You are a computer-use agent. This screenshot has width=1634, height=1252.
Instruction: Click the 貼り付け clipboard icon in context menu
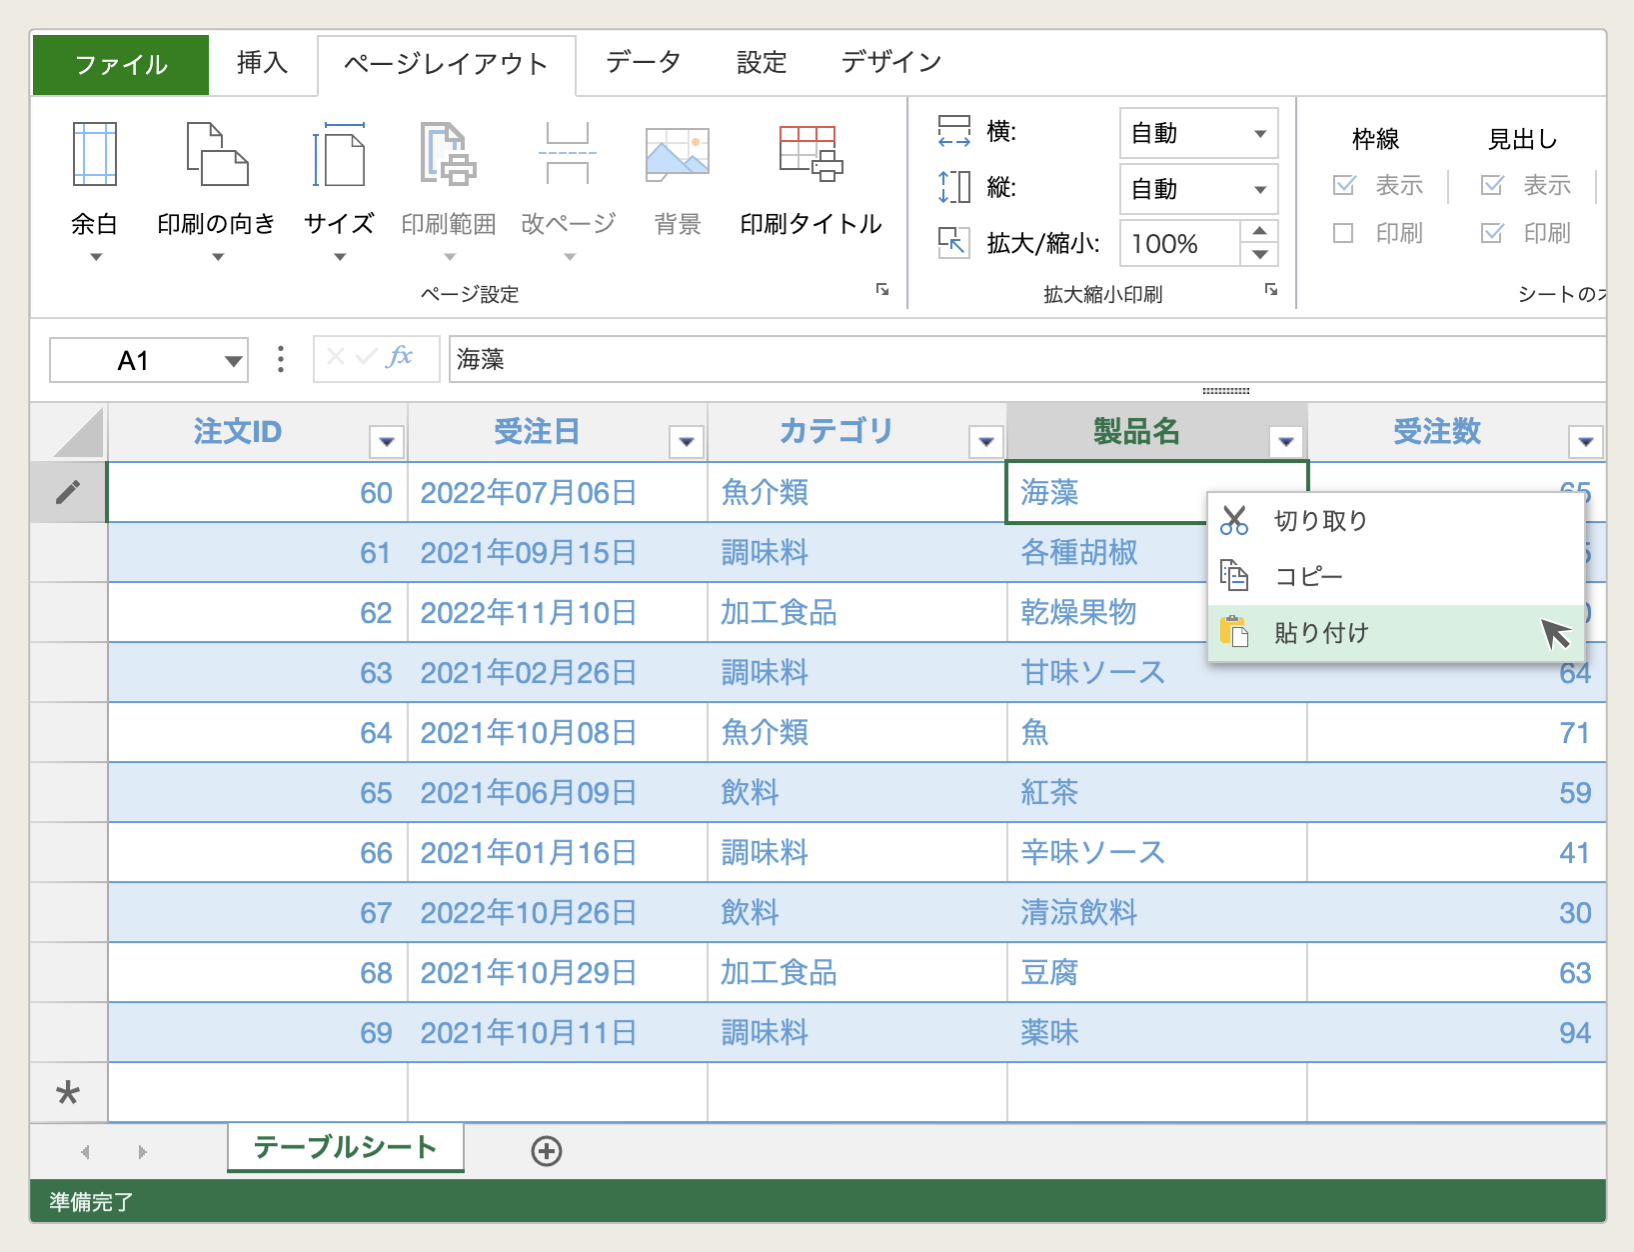point(1234,632)
